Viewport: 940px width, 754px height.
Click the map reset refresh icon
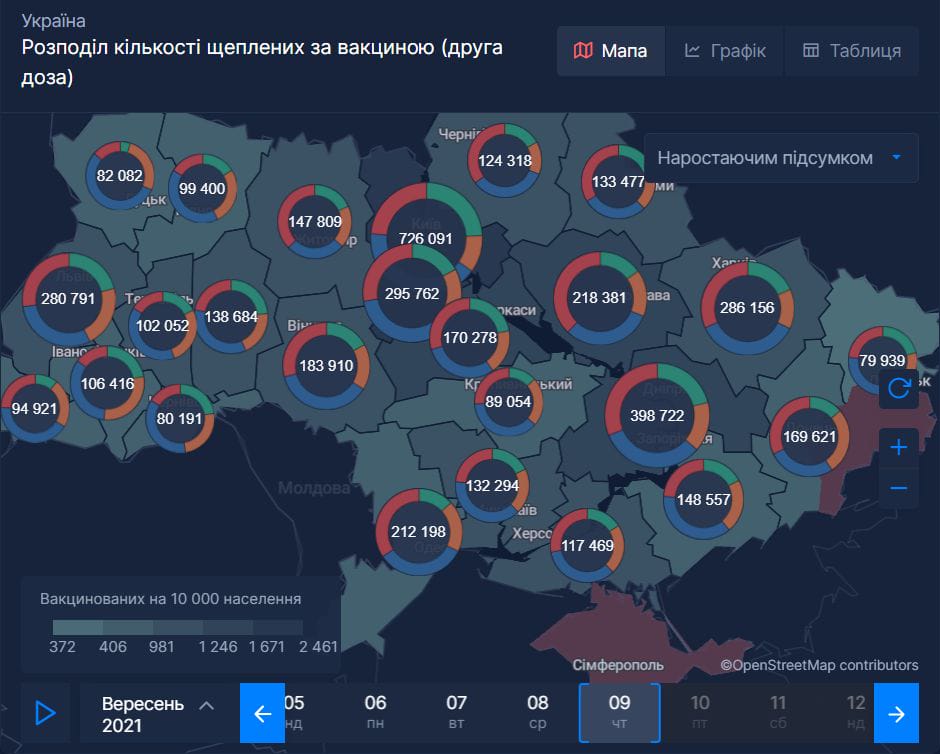click(x=898, y=388)
